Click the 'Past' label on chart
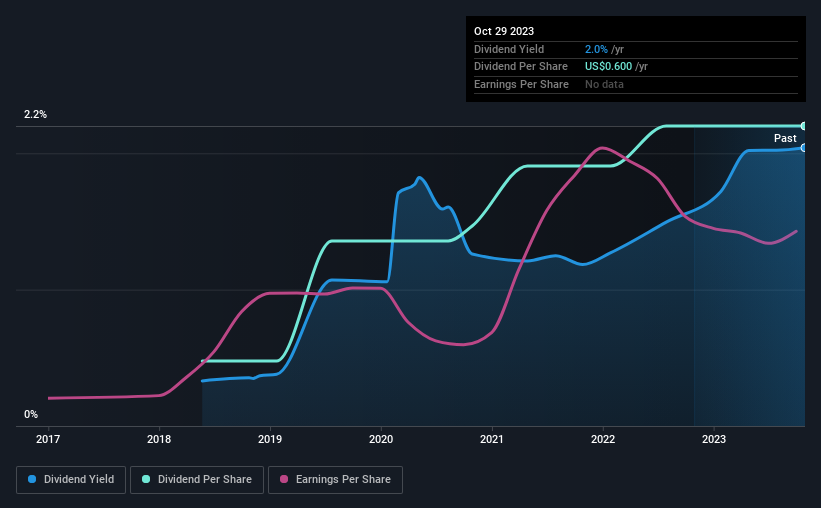The image size is (821, 508). 785,138
